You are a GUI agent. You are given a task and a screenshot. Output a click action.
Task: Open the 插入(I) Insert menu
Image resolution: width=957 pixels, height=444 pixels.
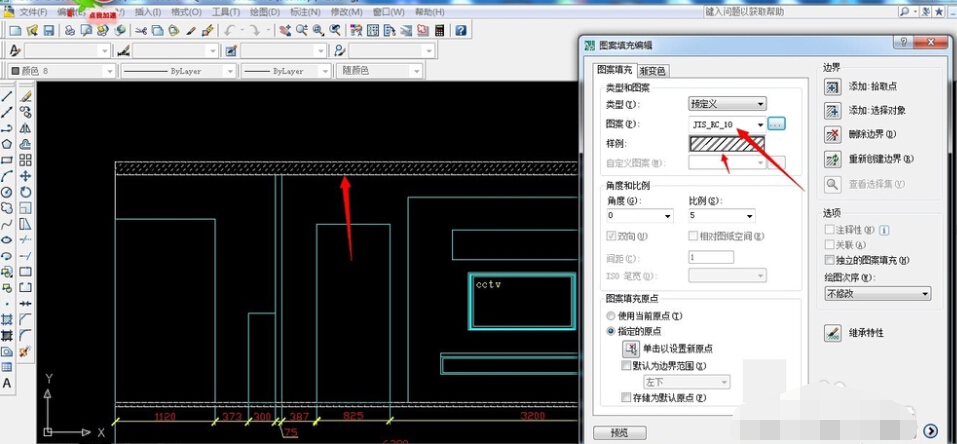pos(148,12)
